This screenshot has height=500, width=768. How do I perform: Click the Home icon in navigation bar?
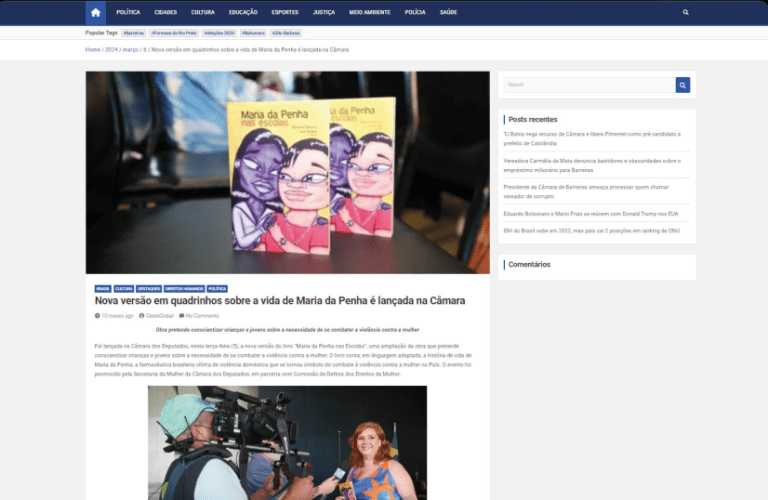(x=95, y=12)
